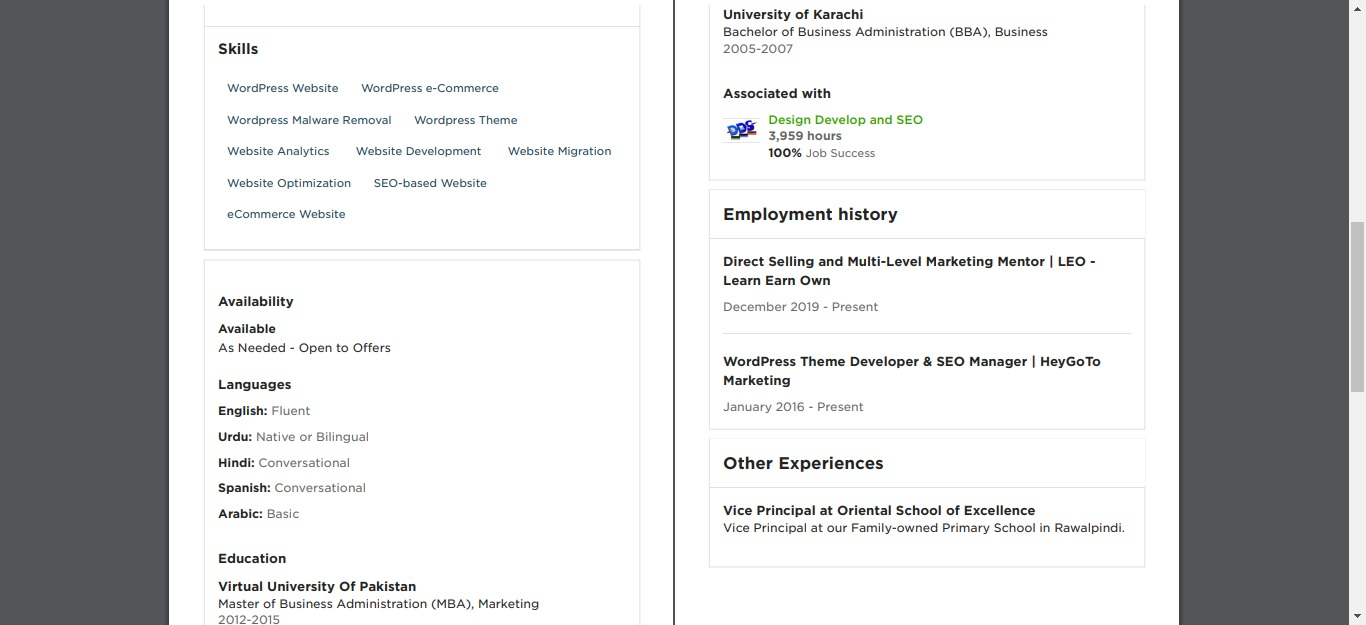Click the University of Karachi education entry
Screen dimensions: 1366x625
click(x=793, y=15)
